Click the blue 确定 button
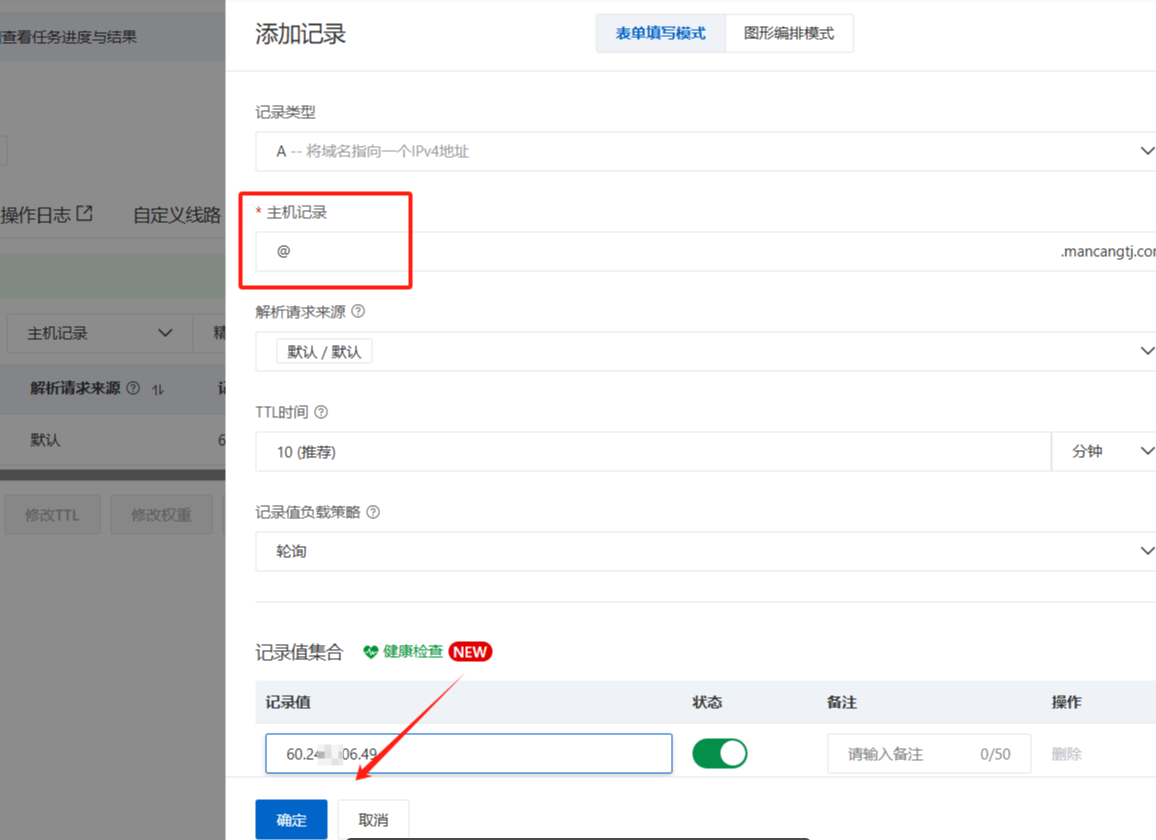The image size is (1156, 840). [291, 819]
